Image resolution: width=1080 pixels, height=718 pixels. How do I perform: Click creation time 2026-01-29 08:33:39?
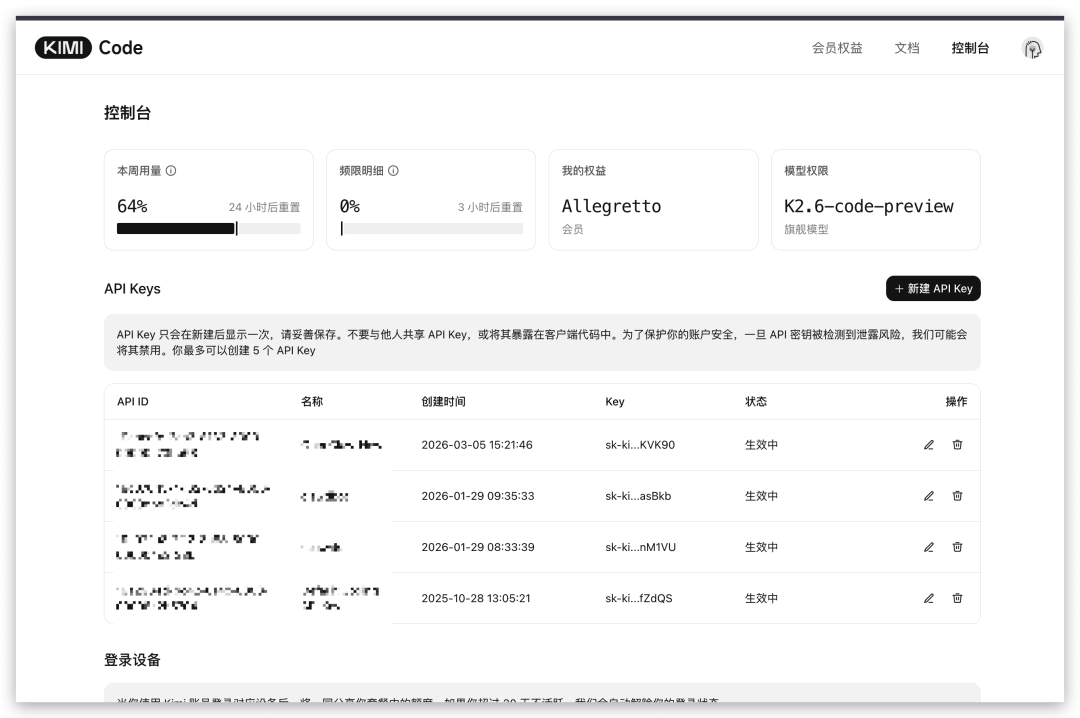[x=477, y=547]
